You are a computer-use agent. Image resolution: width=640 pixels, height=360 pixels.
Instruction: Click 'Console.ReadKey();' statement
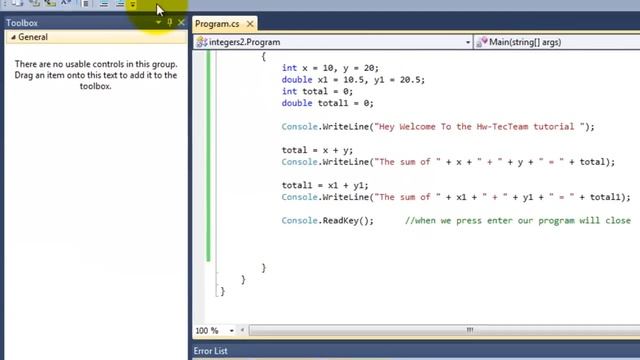327,221
